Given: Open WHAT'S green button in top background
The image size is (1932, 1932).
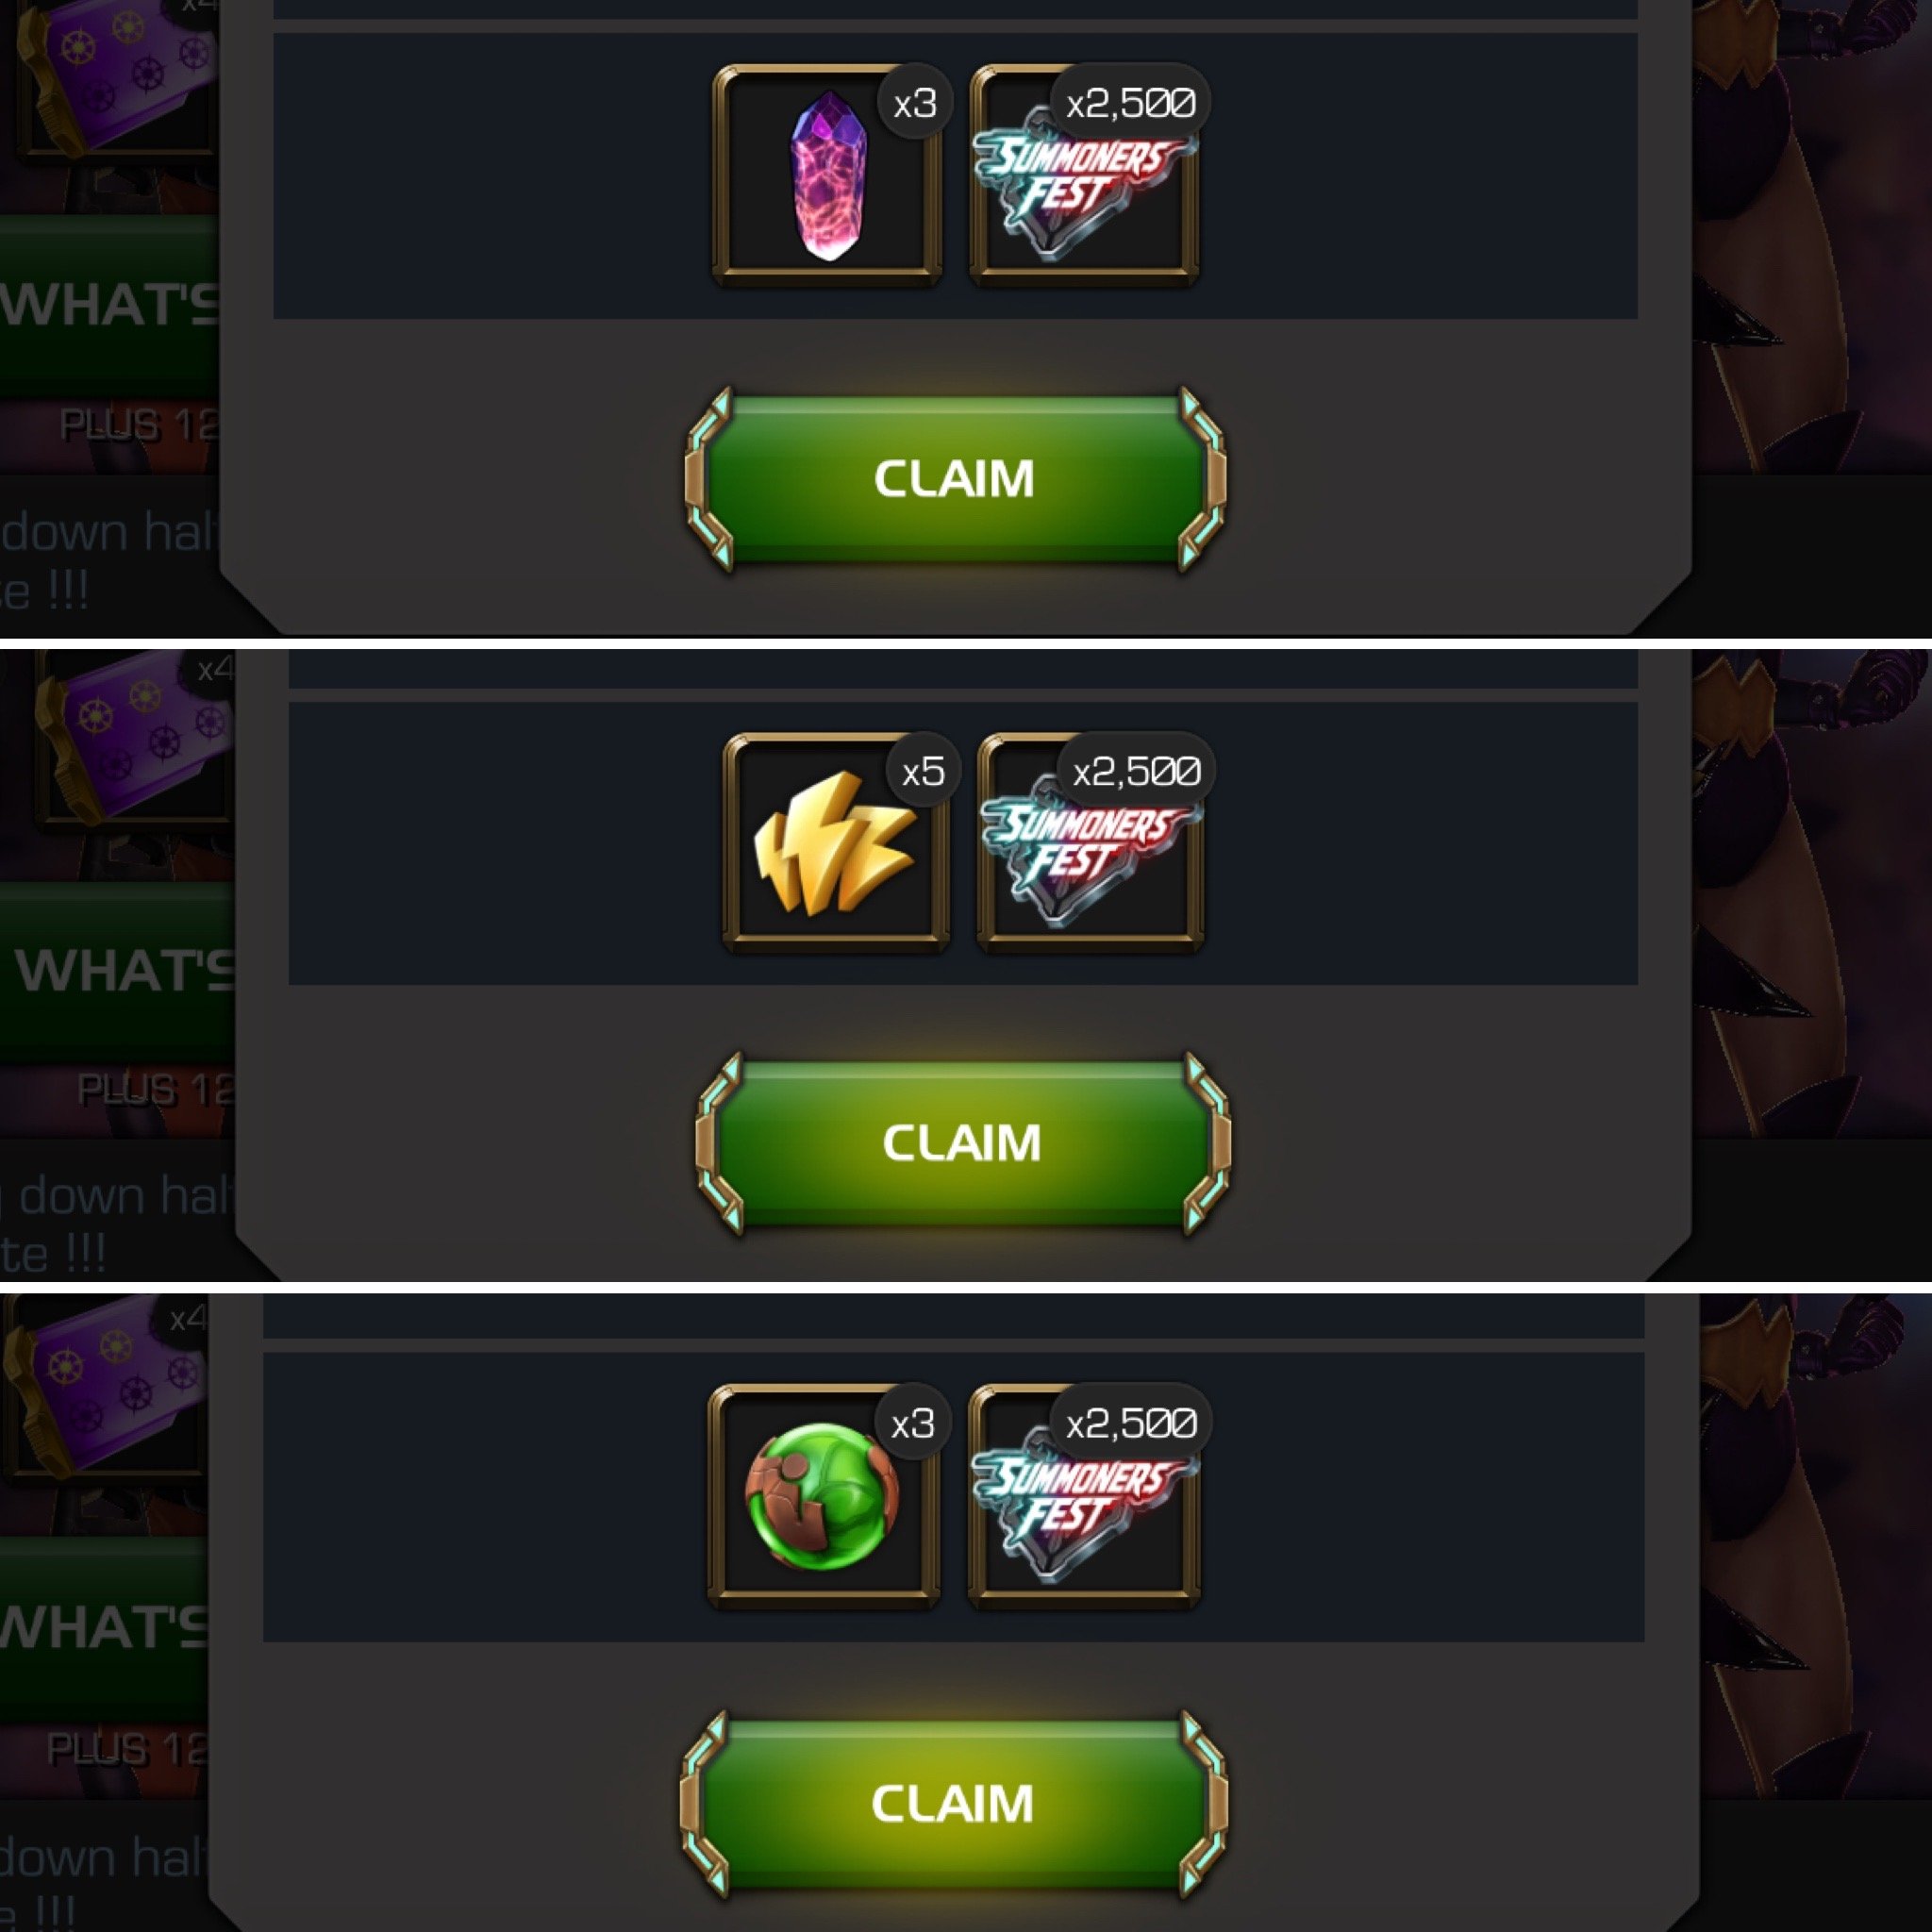Looking at the screenshot, I should (x=109, y=305).
